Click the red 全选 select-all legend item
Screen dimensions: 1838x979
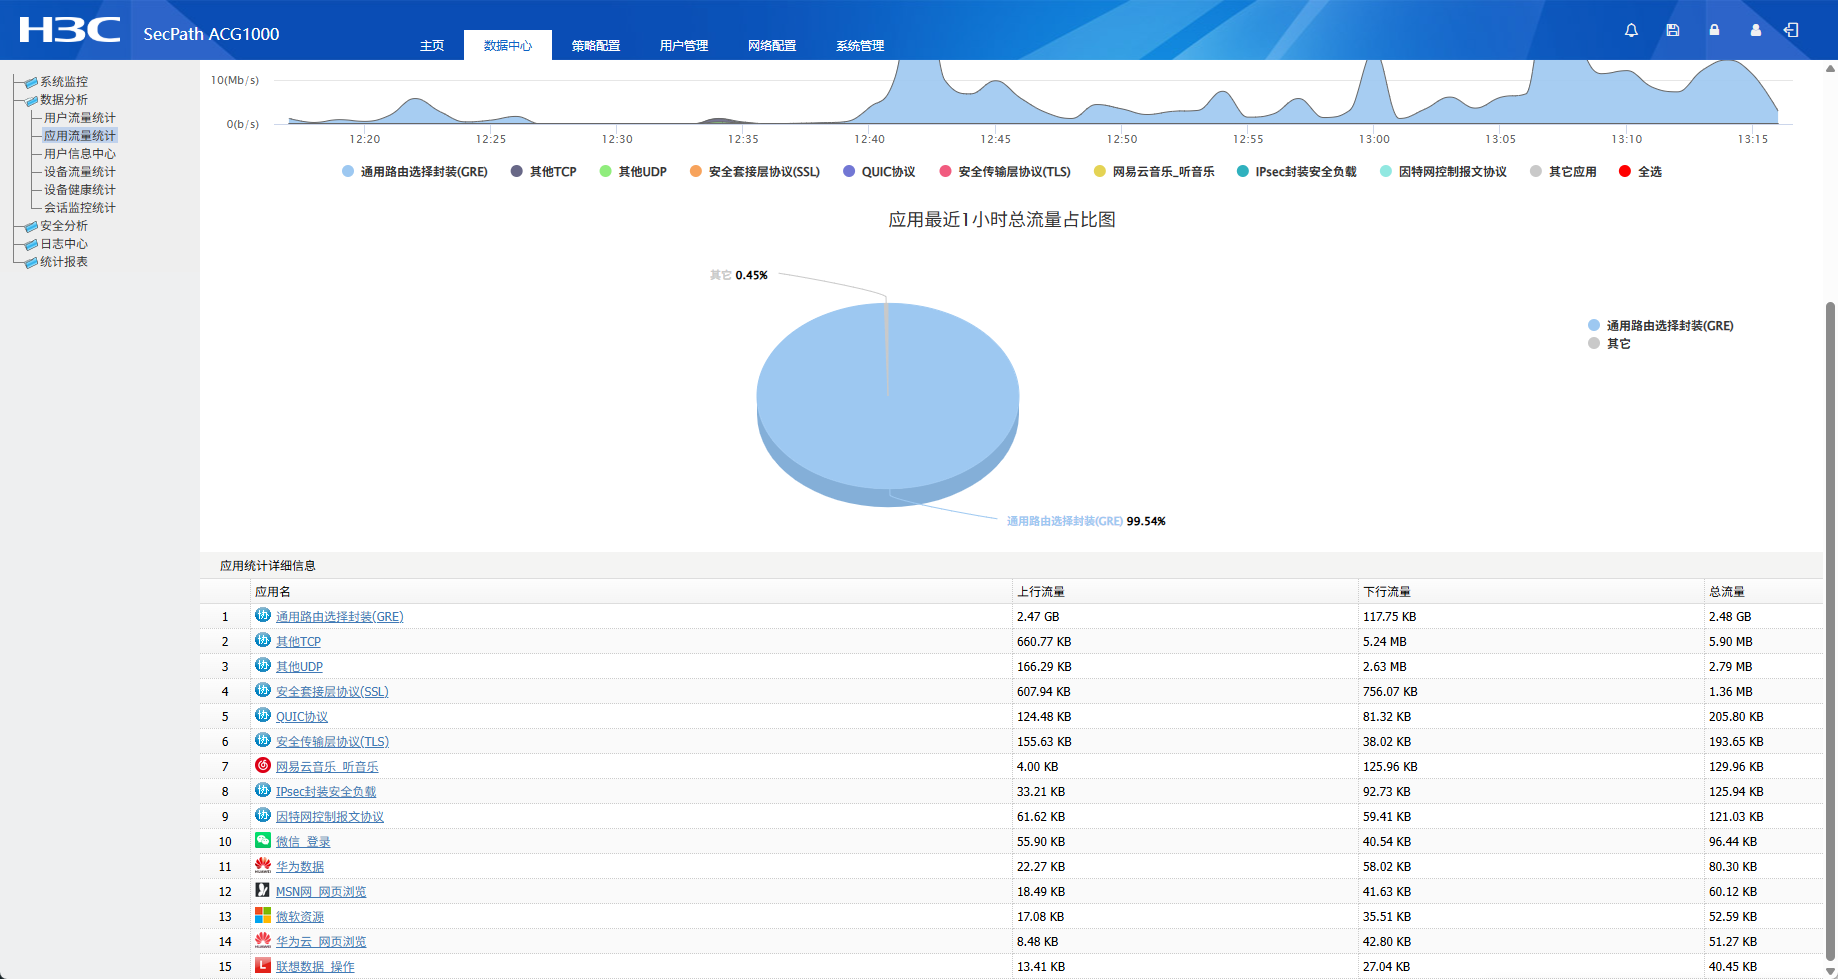[1640, 172]
